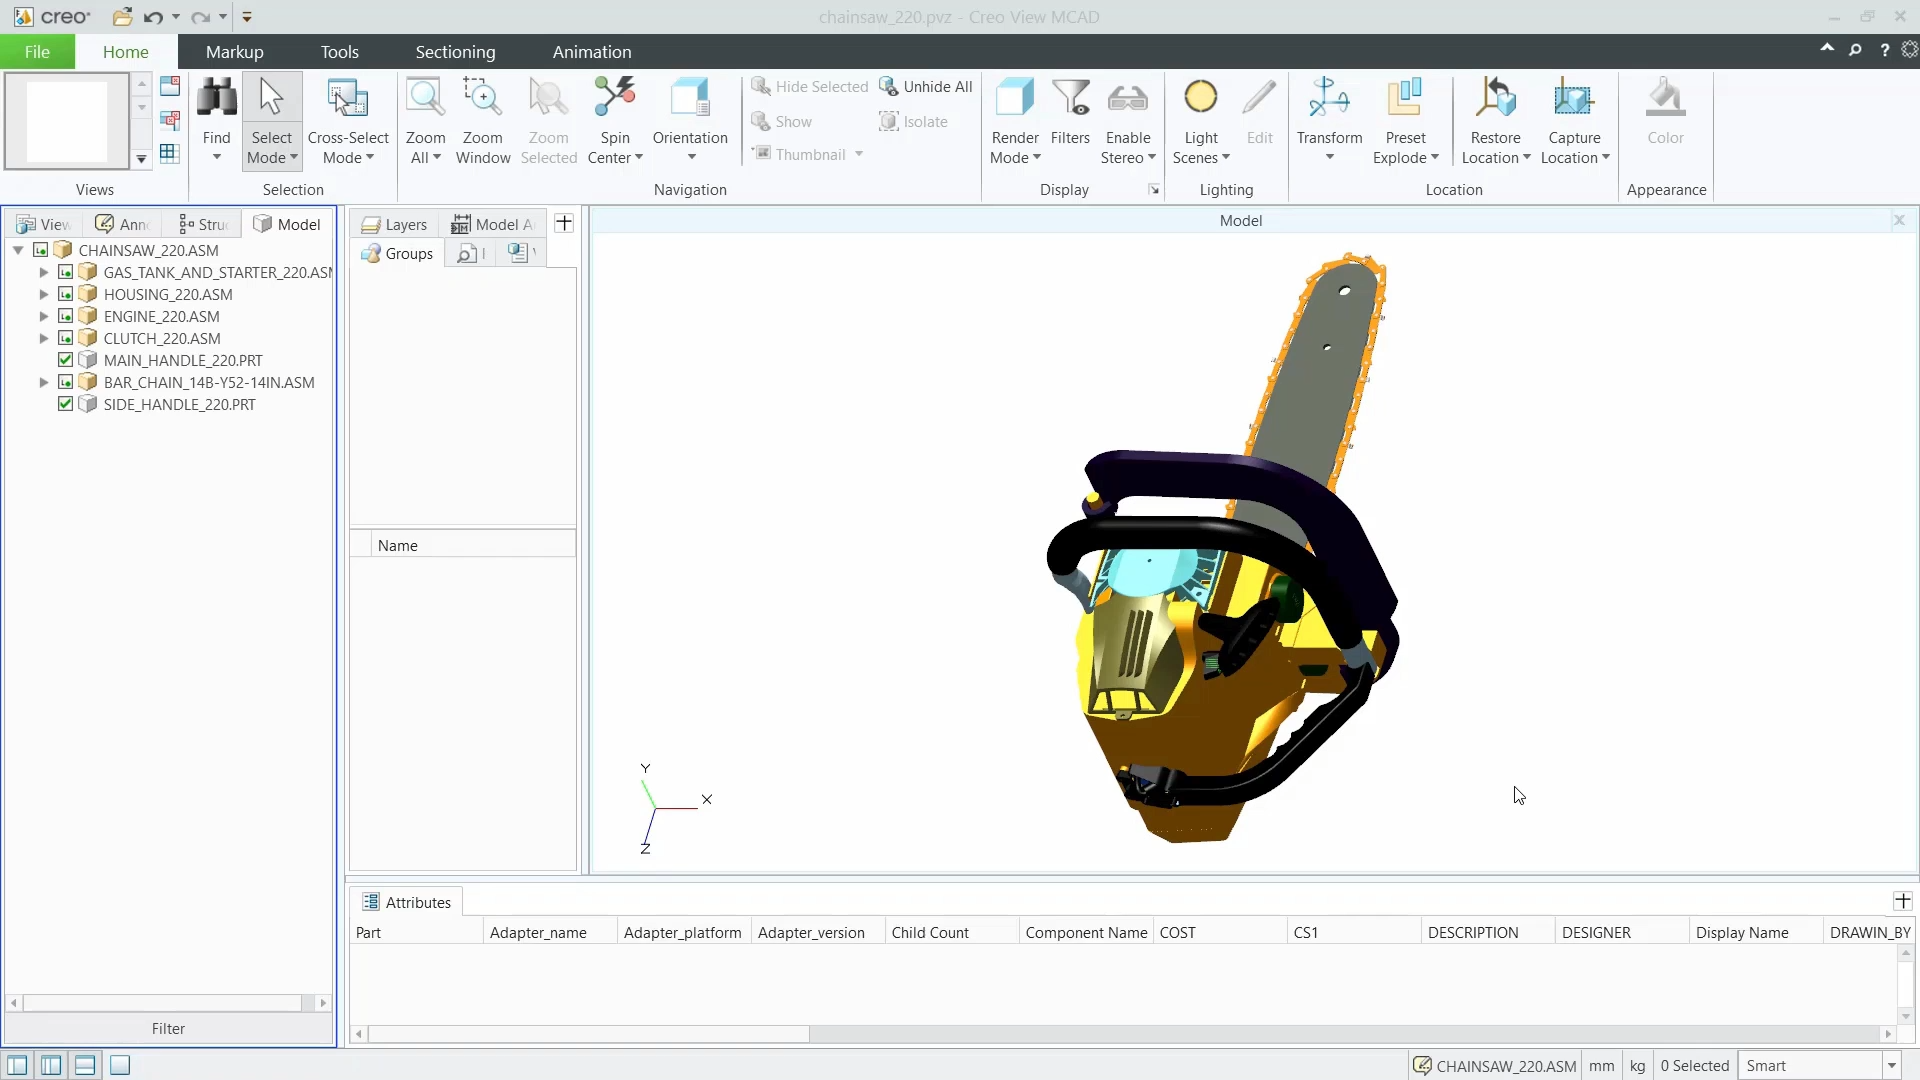Click the open file folder icon
The height and width of the screenshot is (1080, 1920).
tap(122, 17)
